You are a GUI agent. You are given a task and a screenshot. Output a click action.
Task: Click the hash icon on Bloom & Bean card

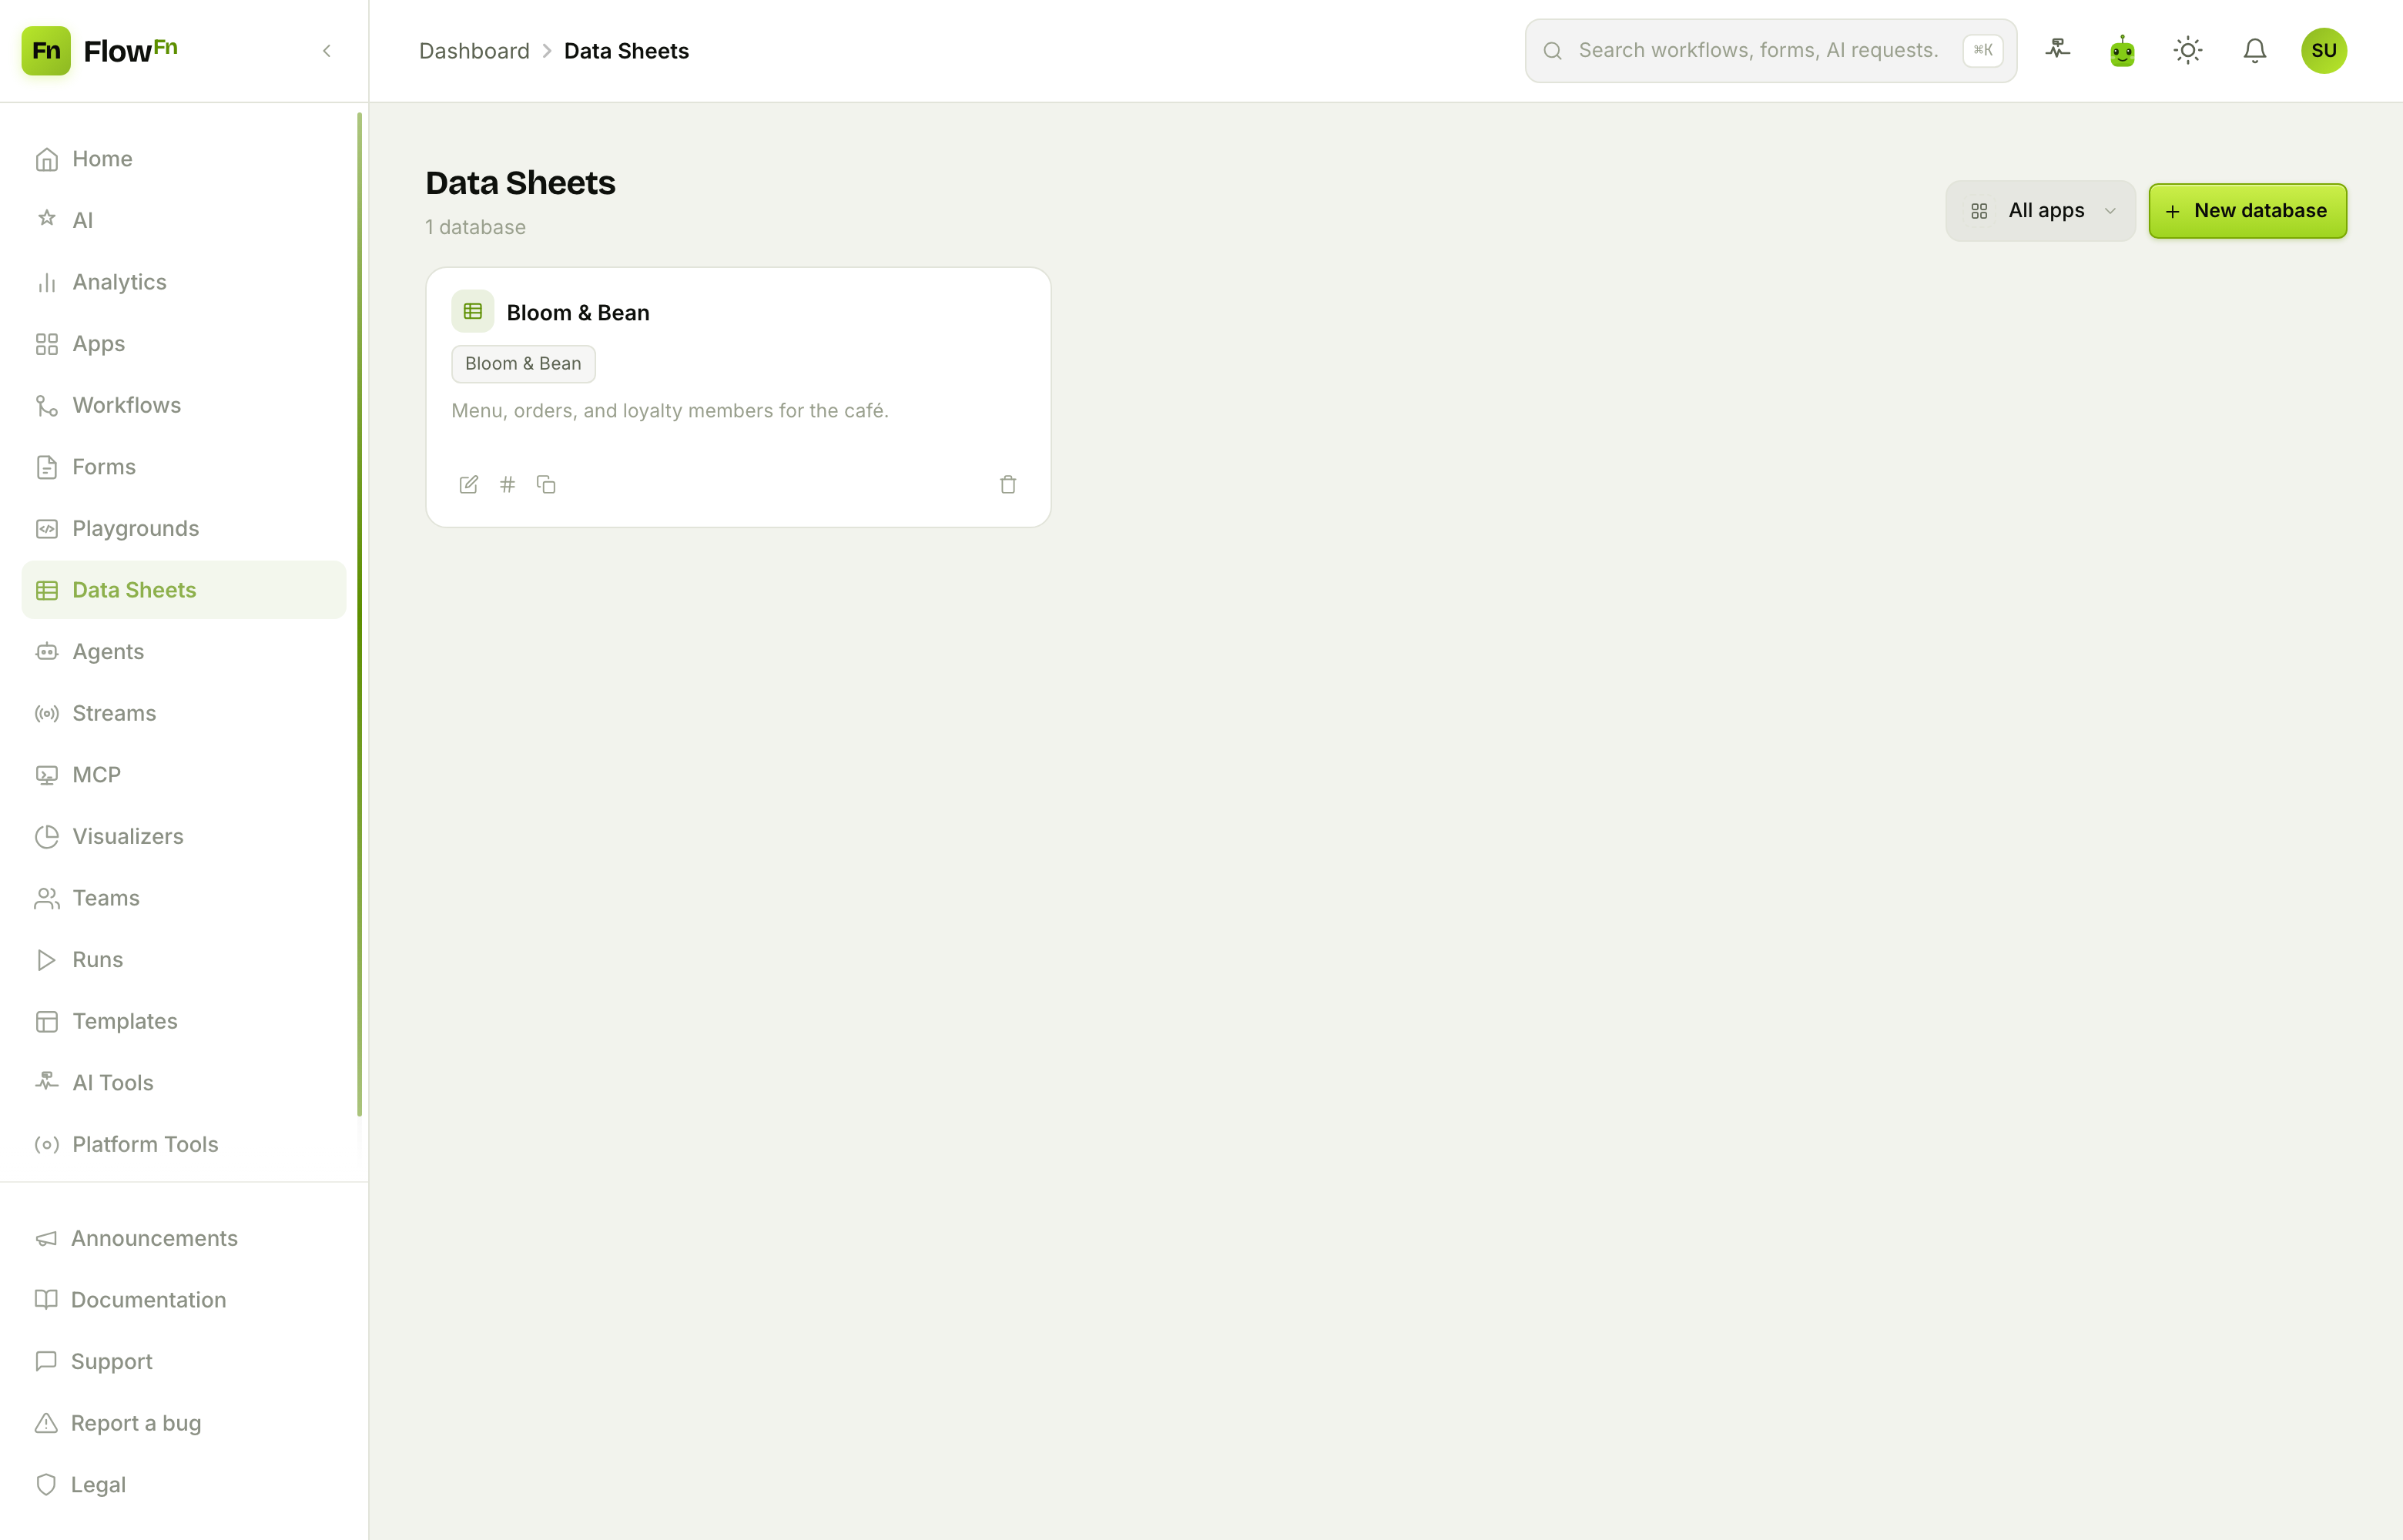(507, 485)
